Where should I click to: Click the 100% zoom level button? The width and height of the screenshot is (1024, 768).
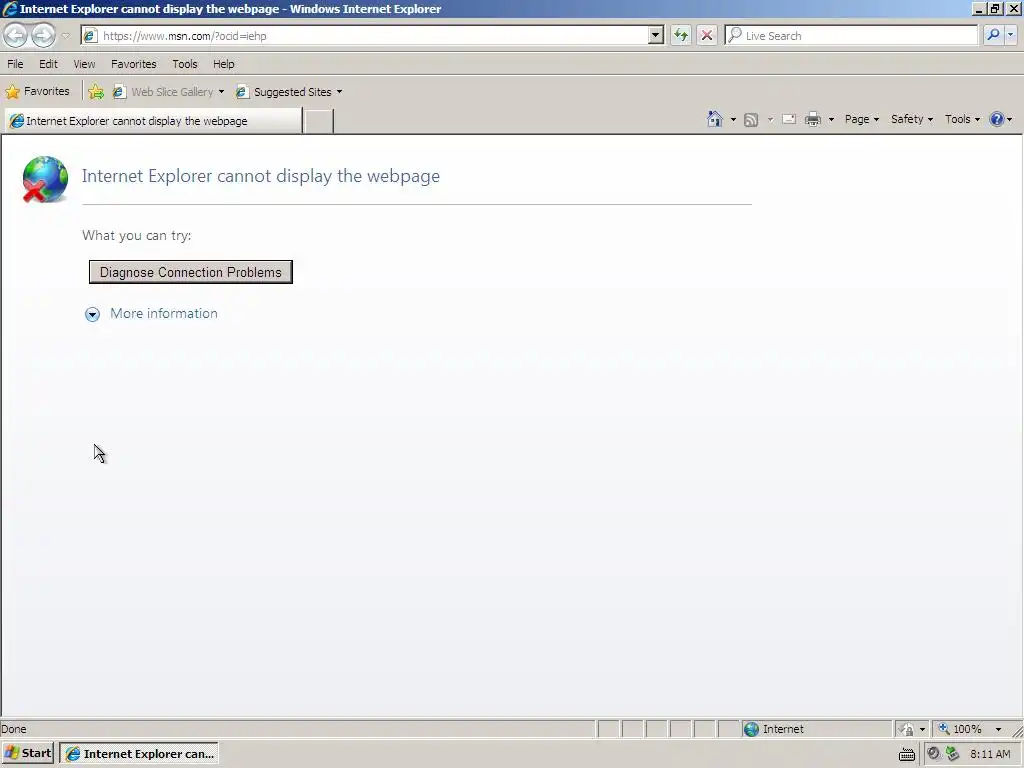(961, 729)
